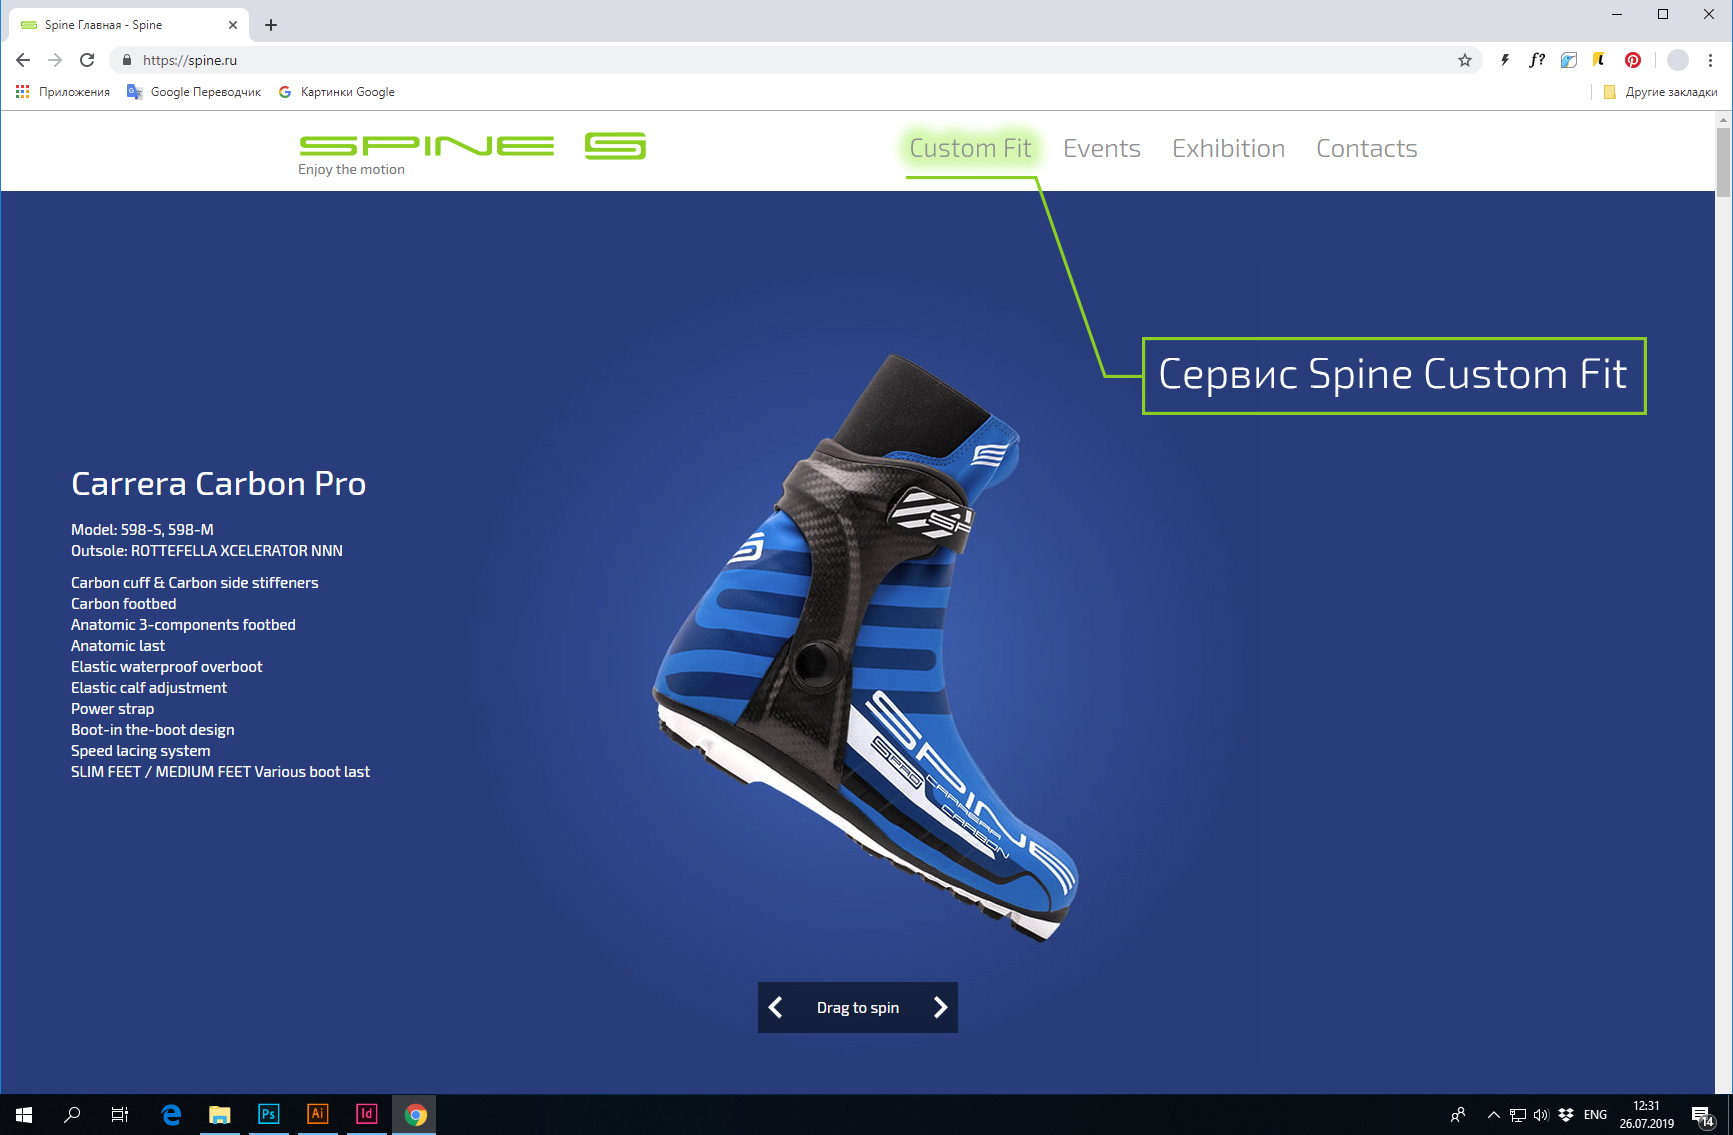Click the Carrera Carbon Pro heading

(218, 484)
